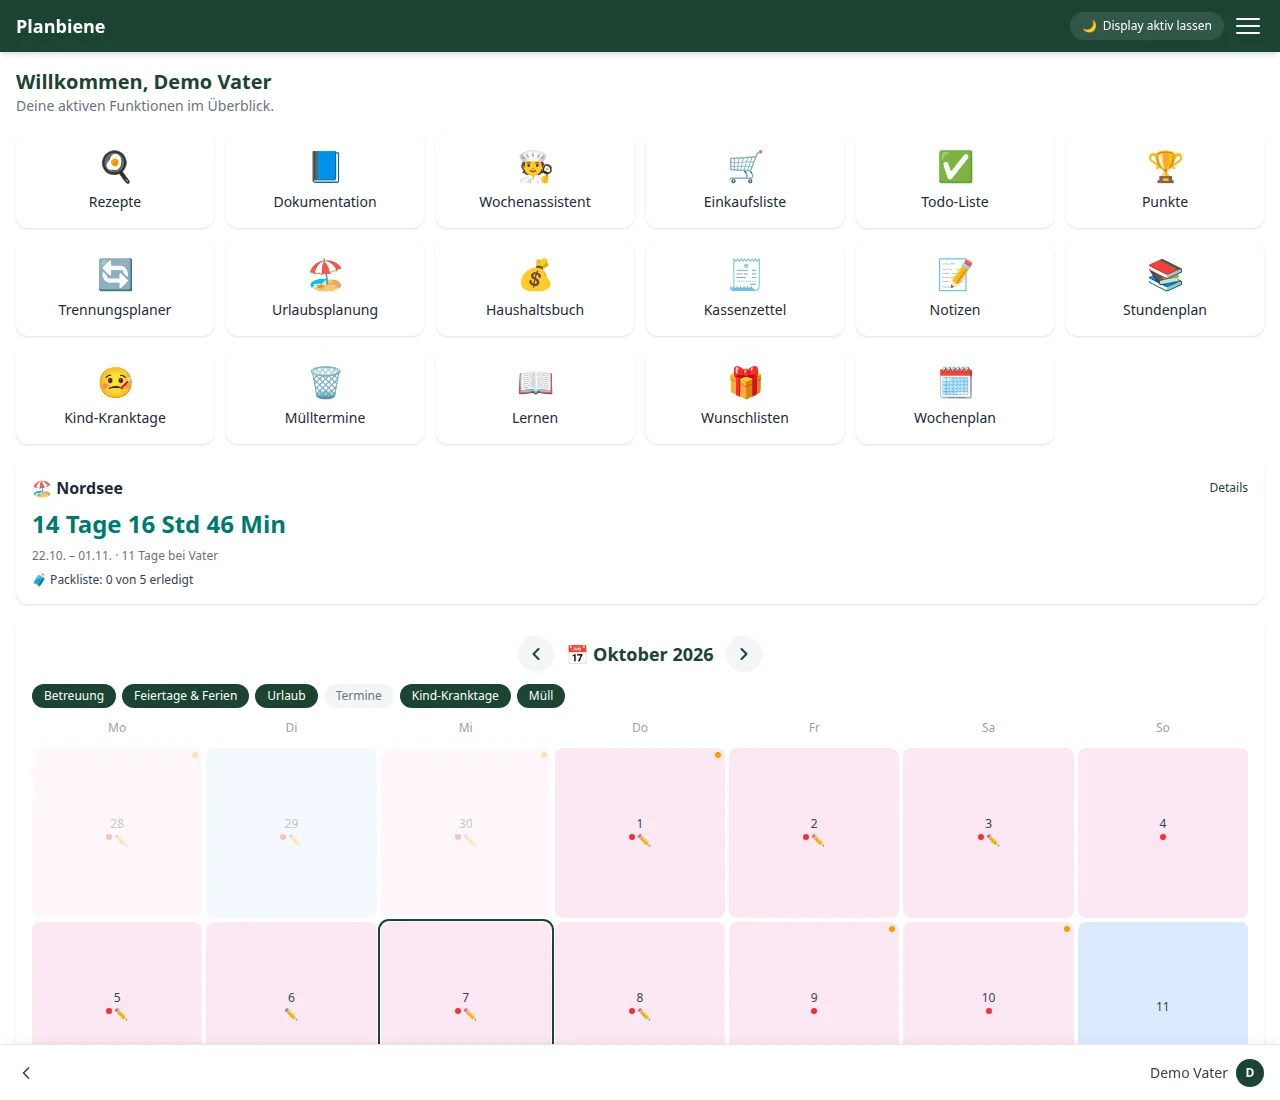Open the Stundenplan books tile
Viewport: 1280px width, 1100px height.
(1165, 290)
